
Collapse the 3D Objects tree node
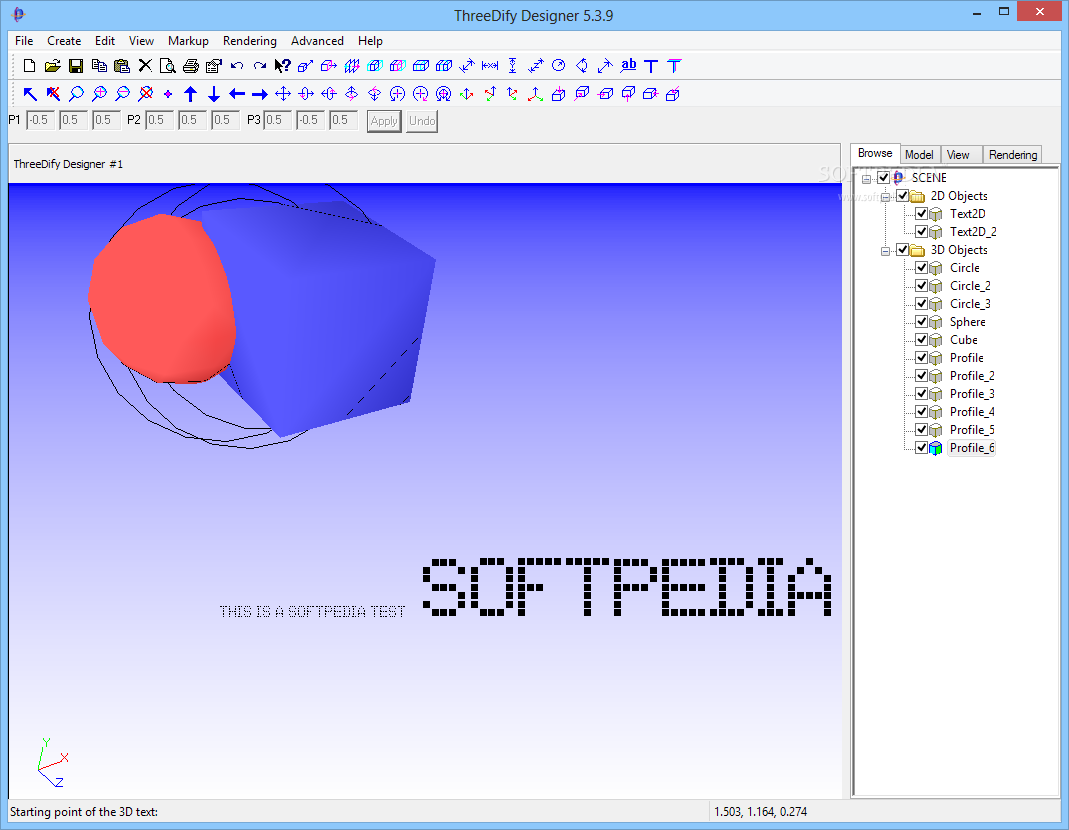coord(886,251)
